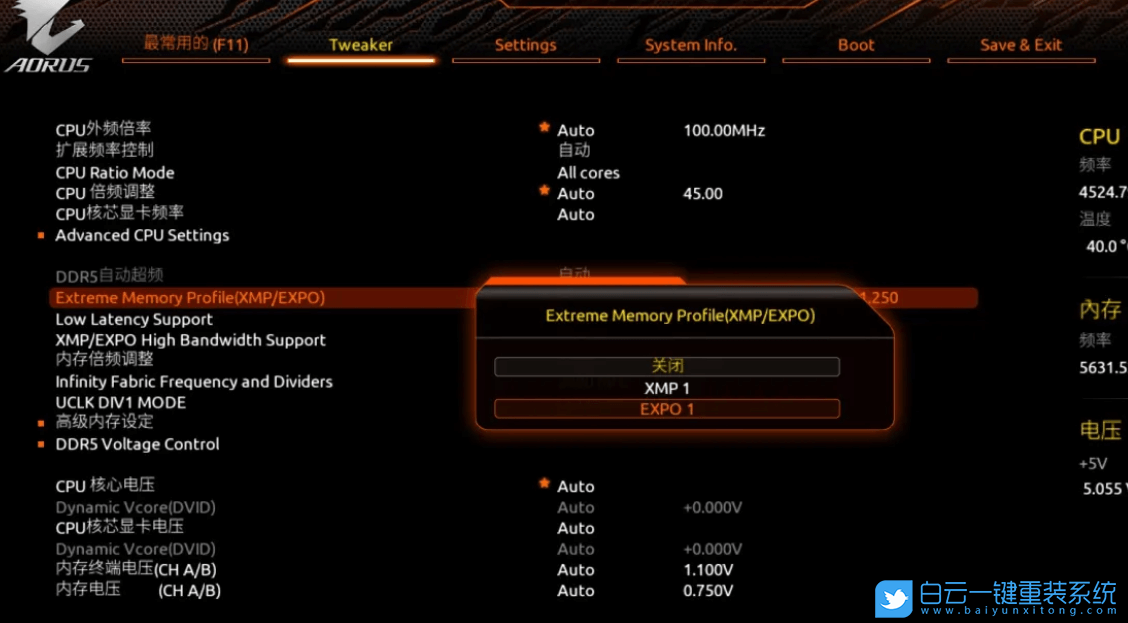
Task: Select EXPO 1 memory profile
Action: tap(667, 409)
